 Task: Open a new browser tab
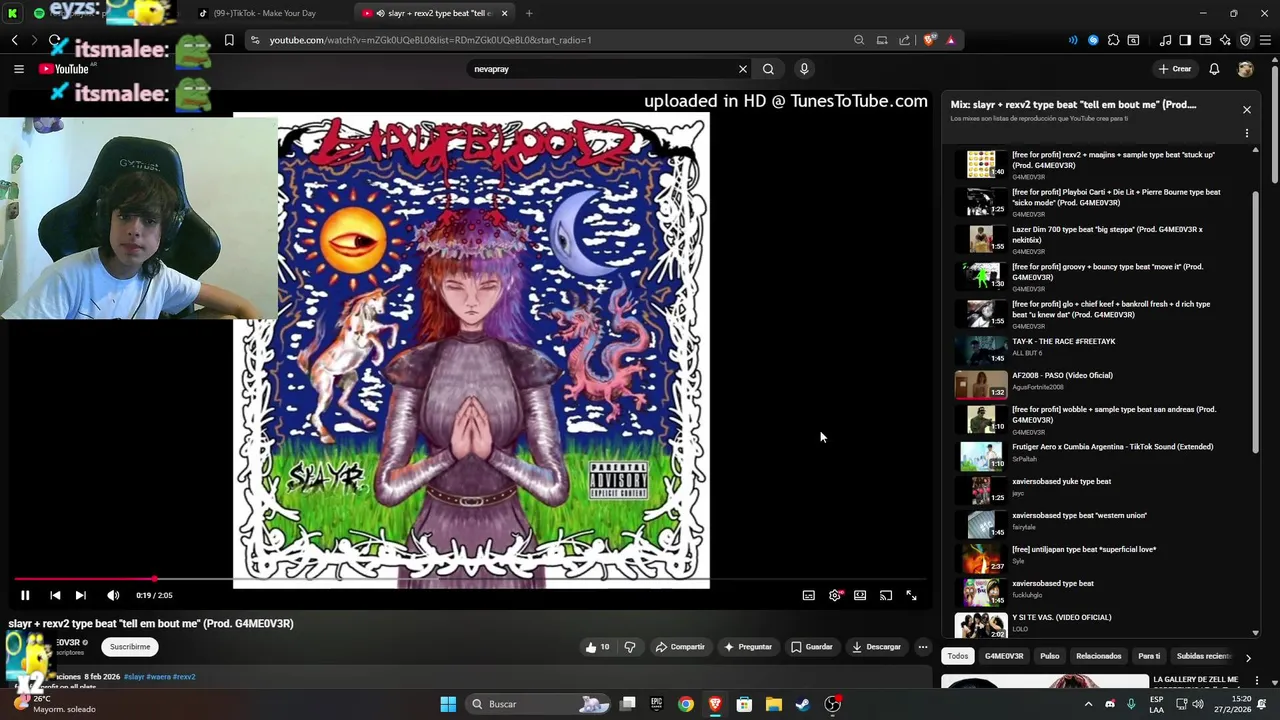pos(529,13)
